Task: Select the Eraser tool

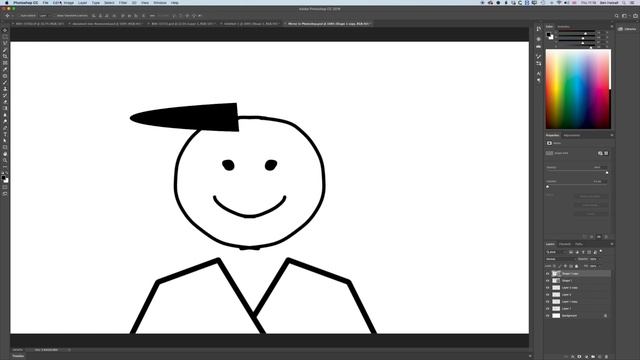Action: [x=5, y=102]
